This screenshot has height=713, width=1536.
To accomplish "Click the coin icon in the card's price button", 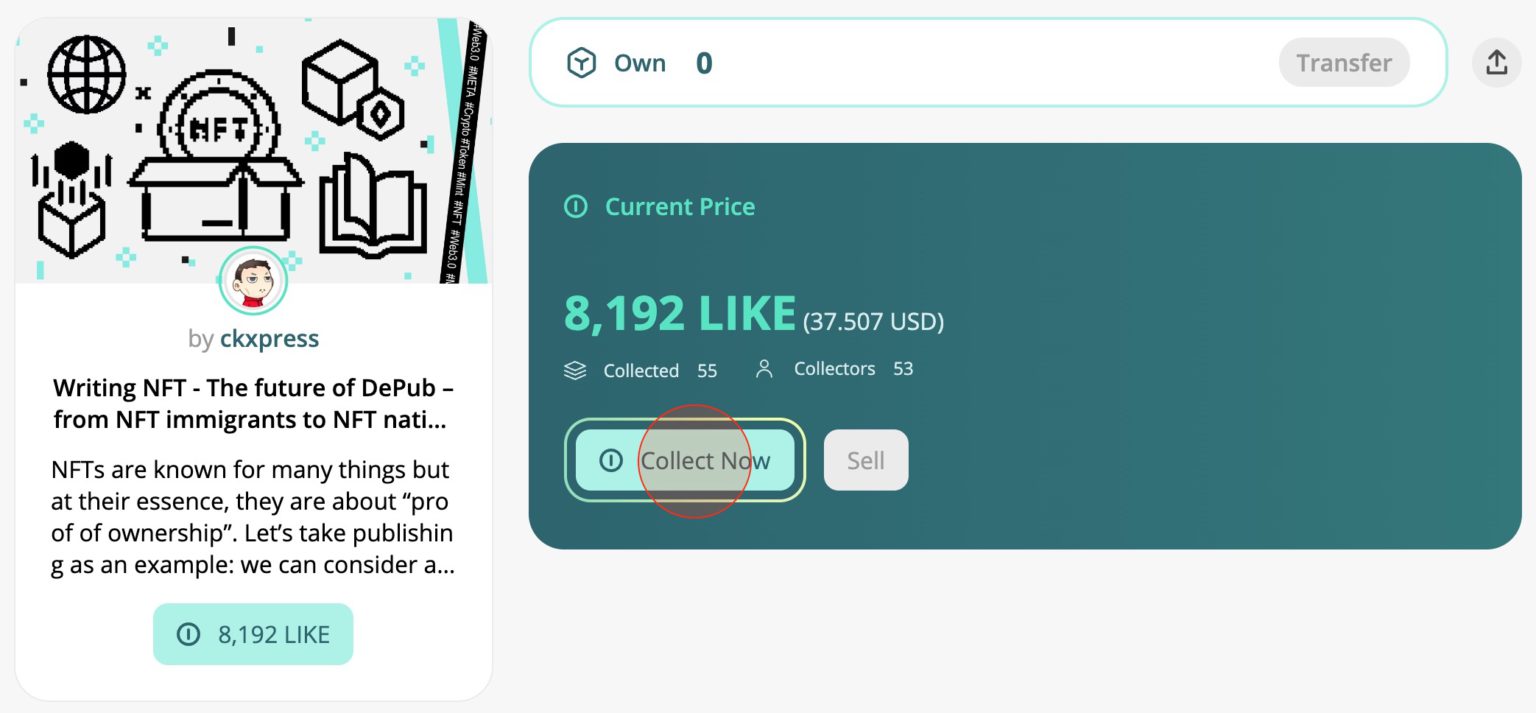I will [x=188, y=634].
